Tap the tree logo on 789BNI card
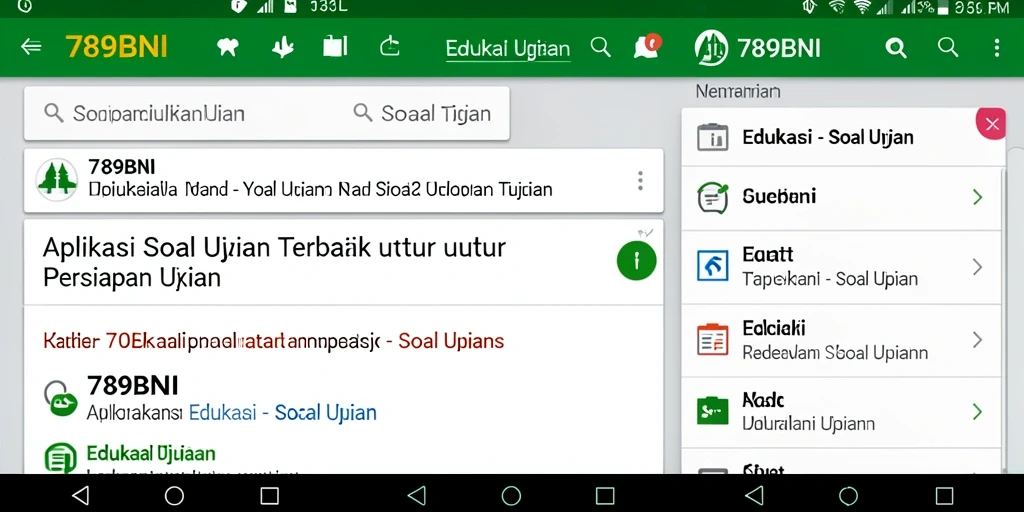1024x512 pixels. tap(57, 179)
